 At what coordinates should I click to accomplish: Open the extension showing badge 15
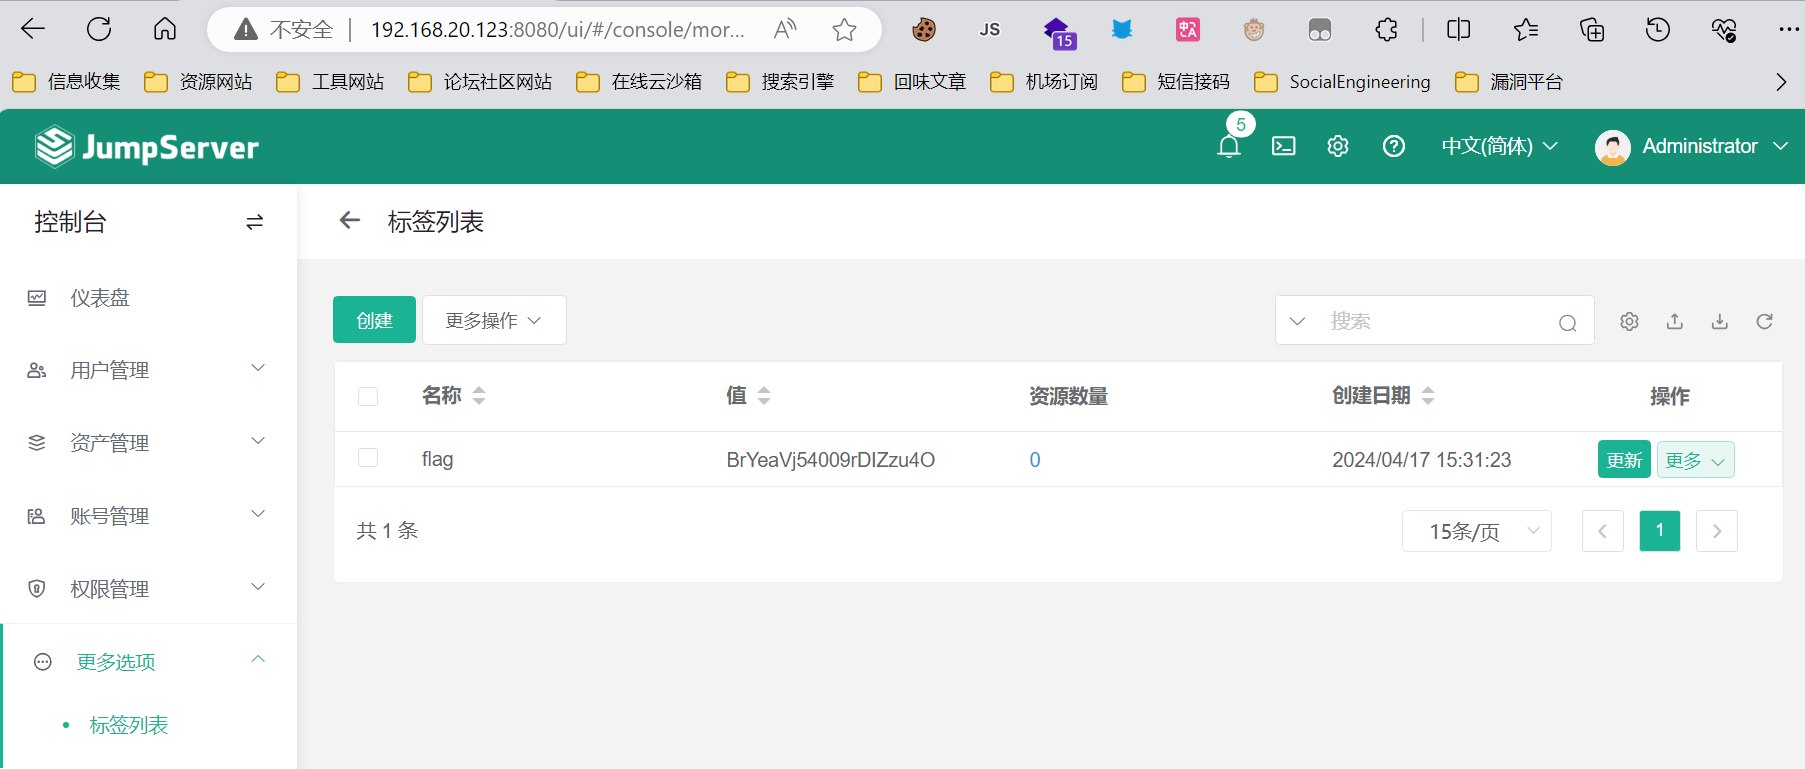[1058, 32]
